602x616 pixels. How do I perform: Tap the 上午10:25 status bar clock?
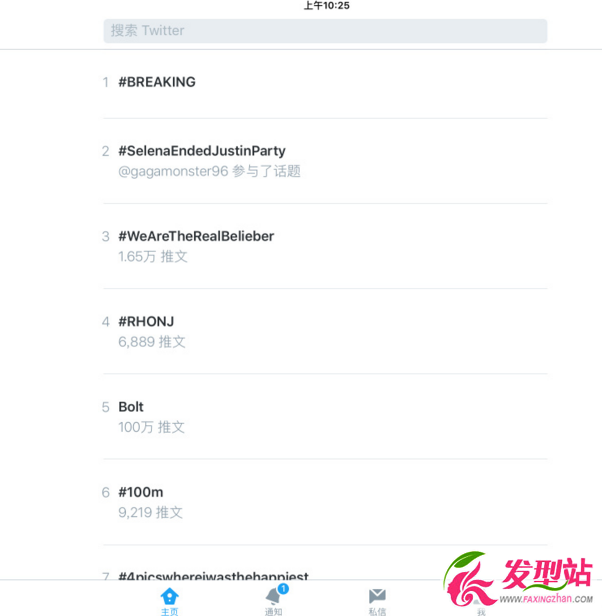click(x=327, y=5)
